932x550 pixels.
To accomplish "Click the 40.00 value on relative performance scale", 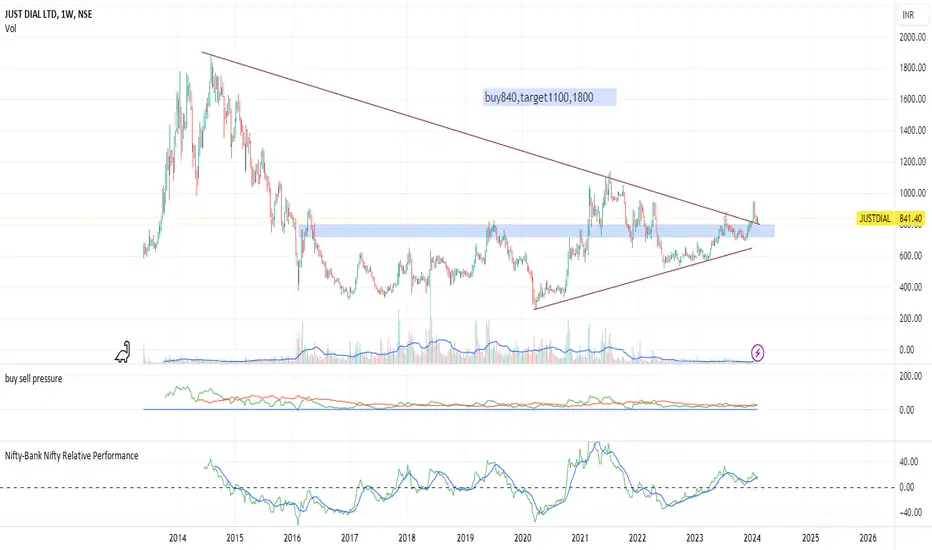I will pos(909,461).
